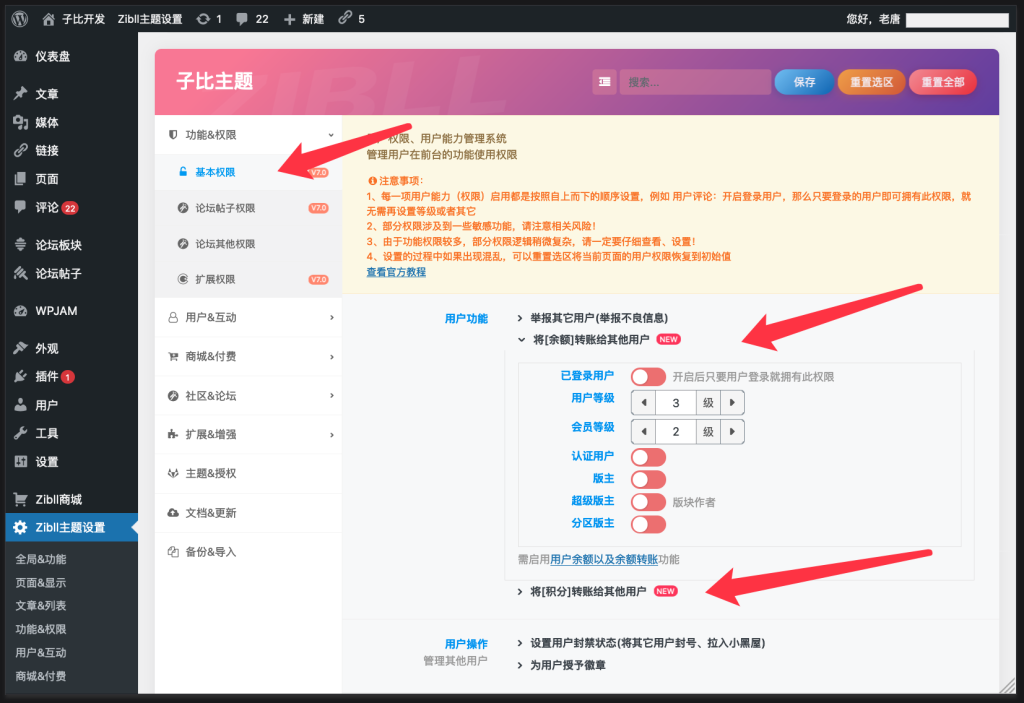
Task: Select the 论坛帖子权限 tab
Action: tap(248, 208)
